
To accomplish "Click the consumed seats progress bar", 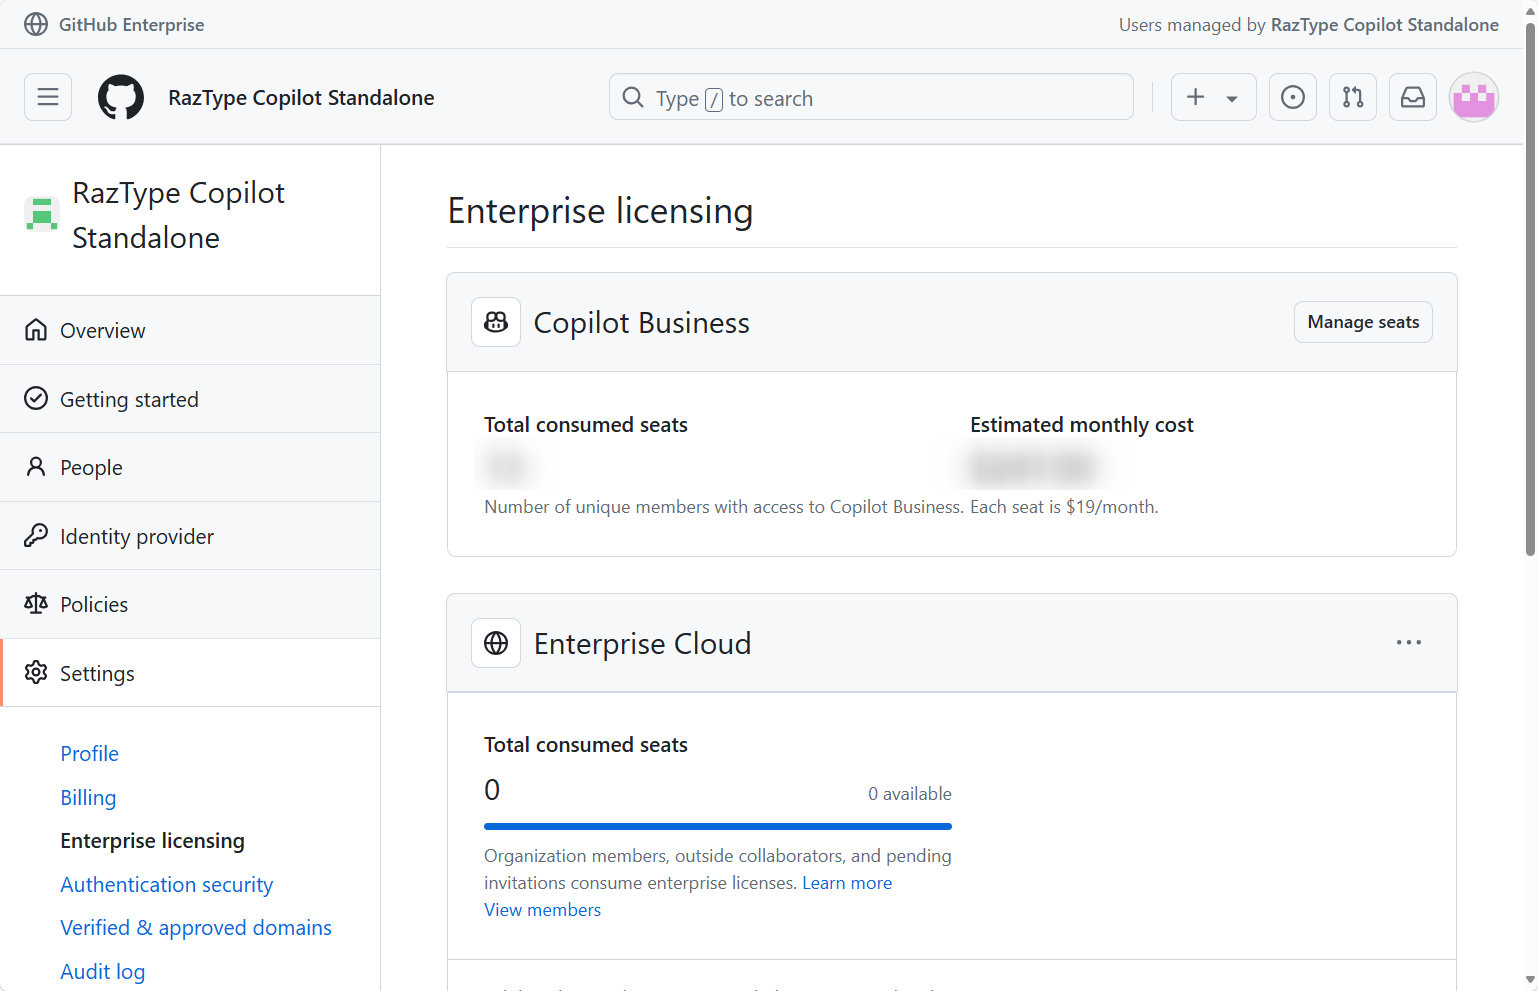I will click(717, 826).
